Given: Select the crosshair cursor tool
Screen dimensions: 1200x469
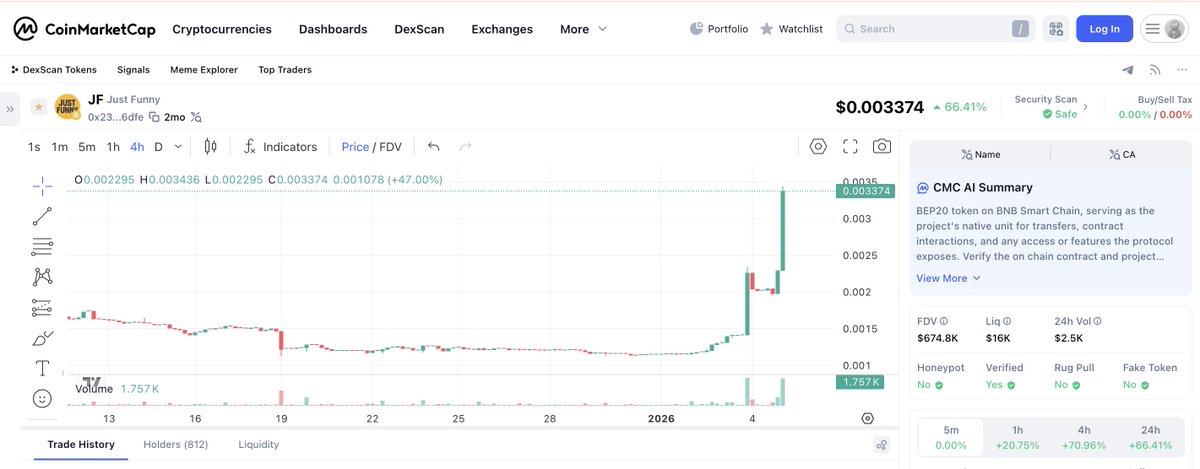Looking at the screenshot, I should [x=42, y=185].
